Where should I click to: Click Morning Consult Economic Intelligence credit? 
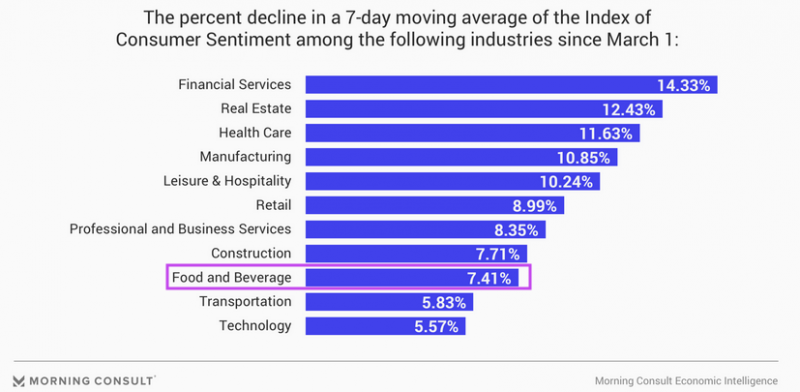click(x=686, y=381)
